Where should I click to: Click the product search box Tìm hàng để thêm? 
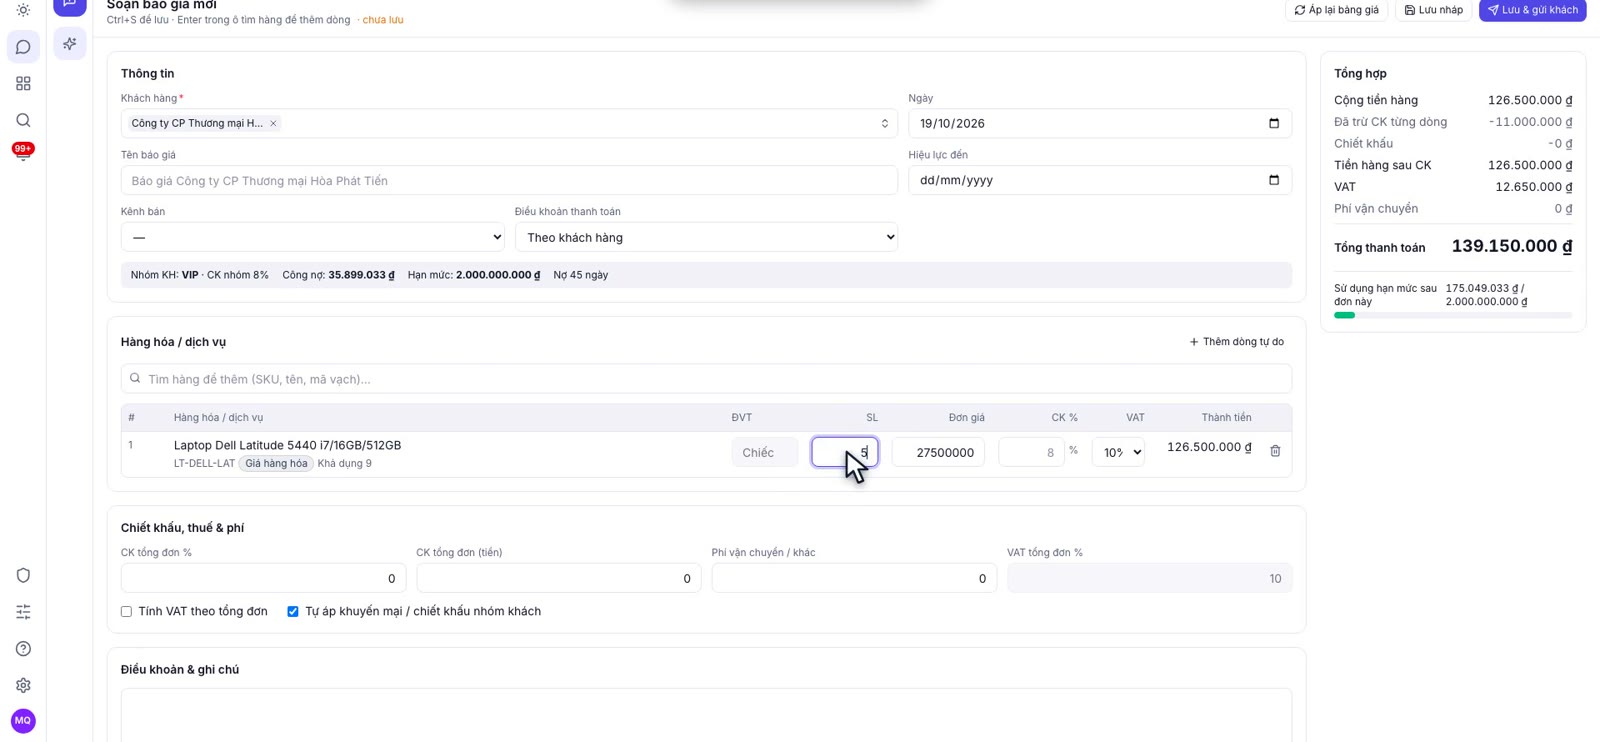[x=706, y=379]
